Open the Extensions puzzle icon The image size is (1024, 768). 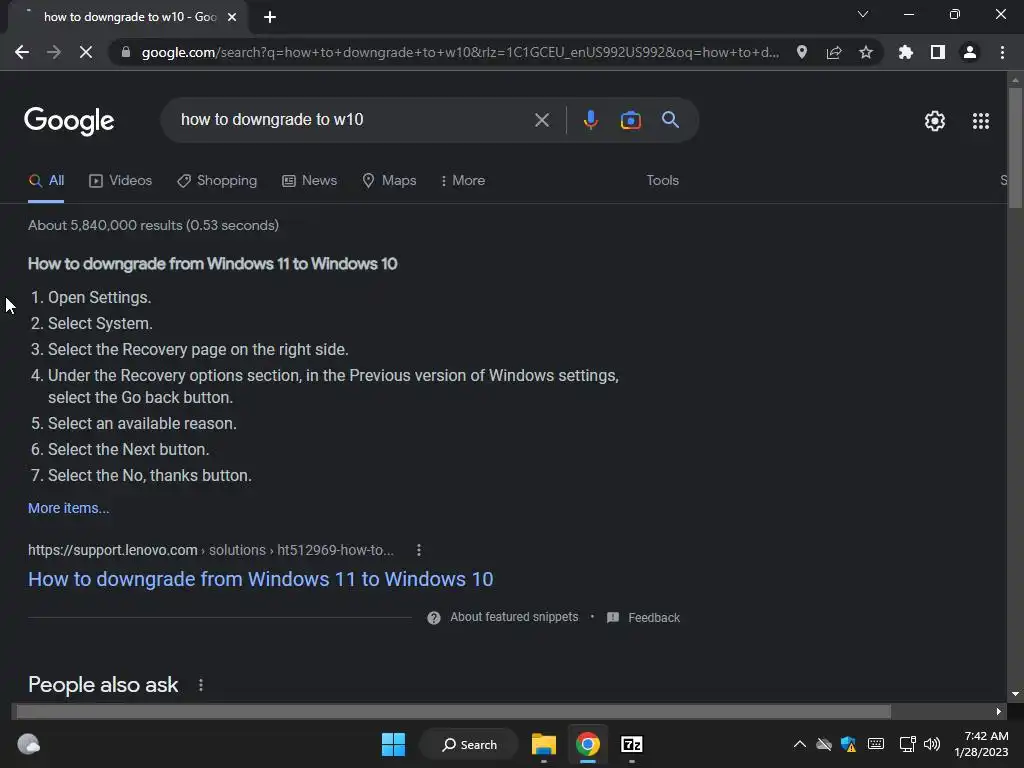click(x=906, y=52)
